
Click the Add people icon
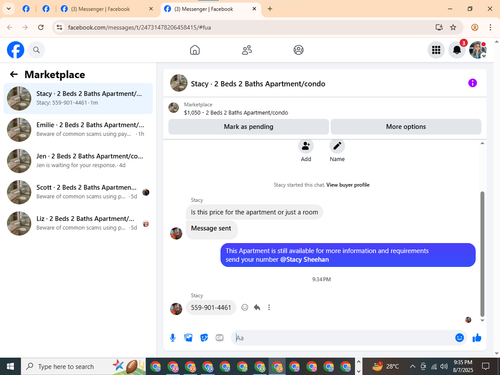tap(306, 146)
